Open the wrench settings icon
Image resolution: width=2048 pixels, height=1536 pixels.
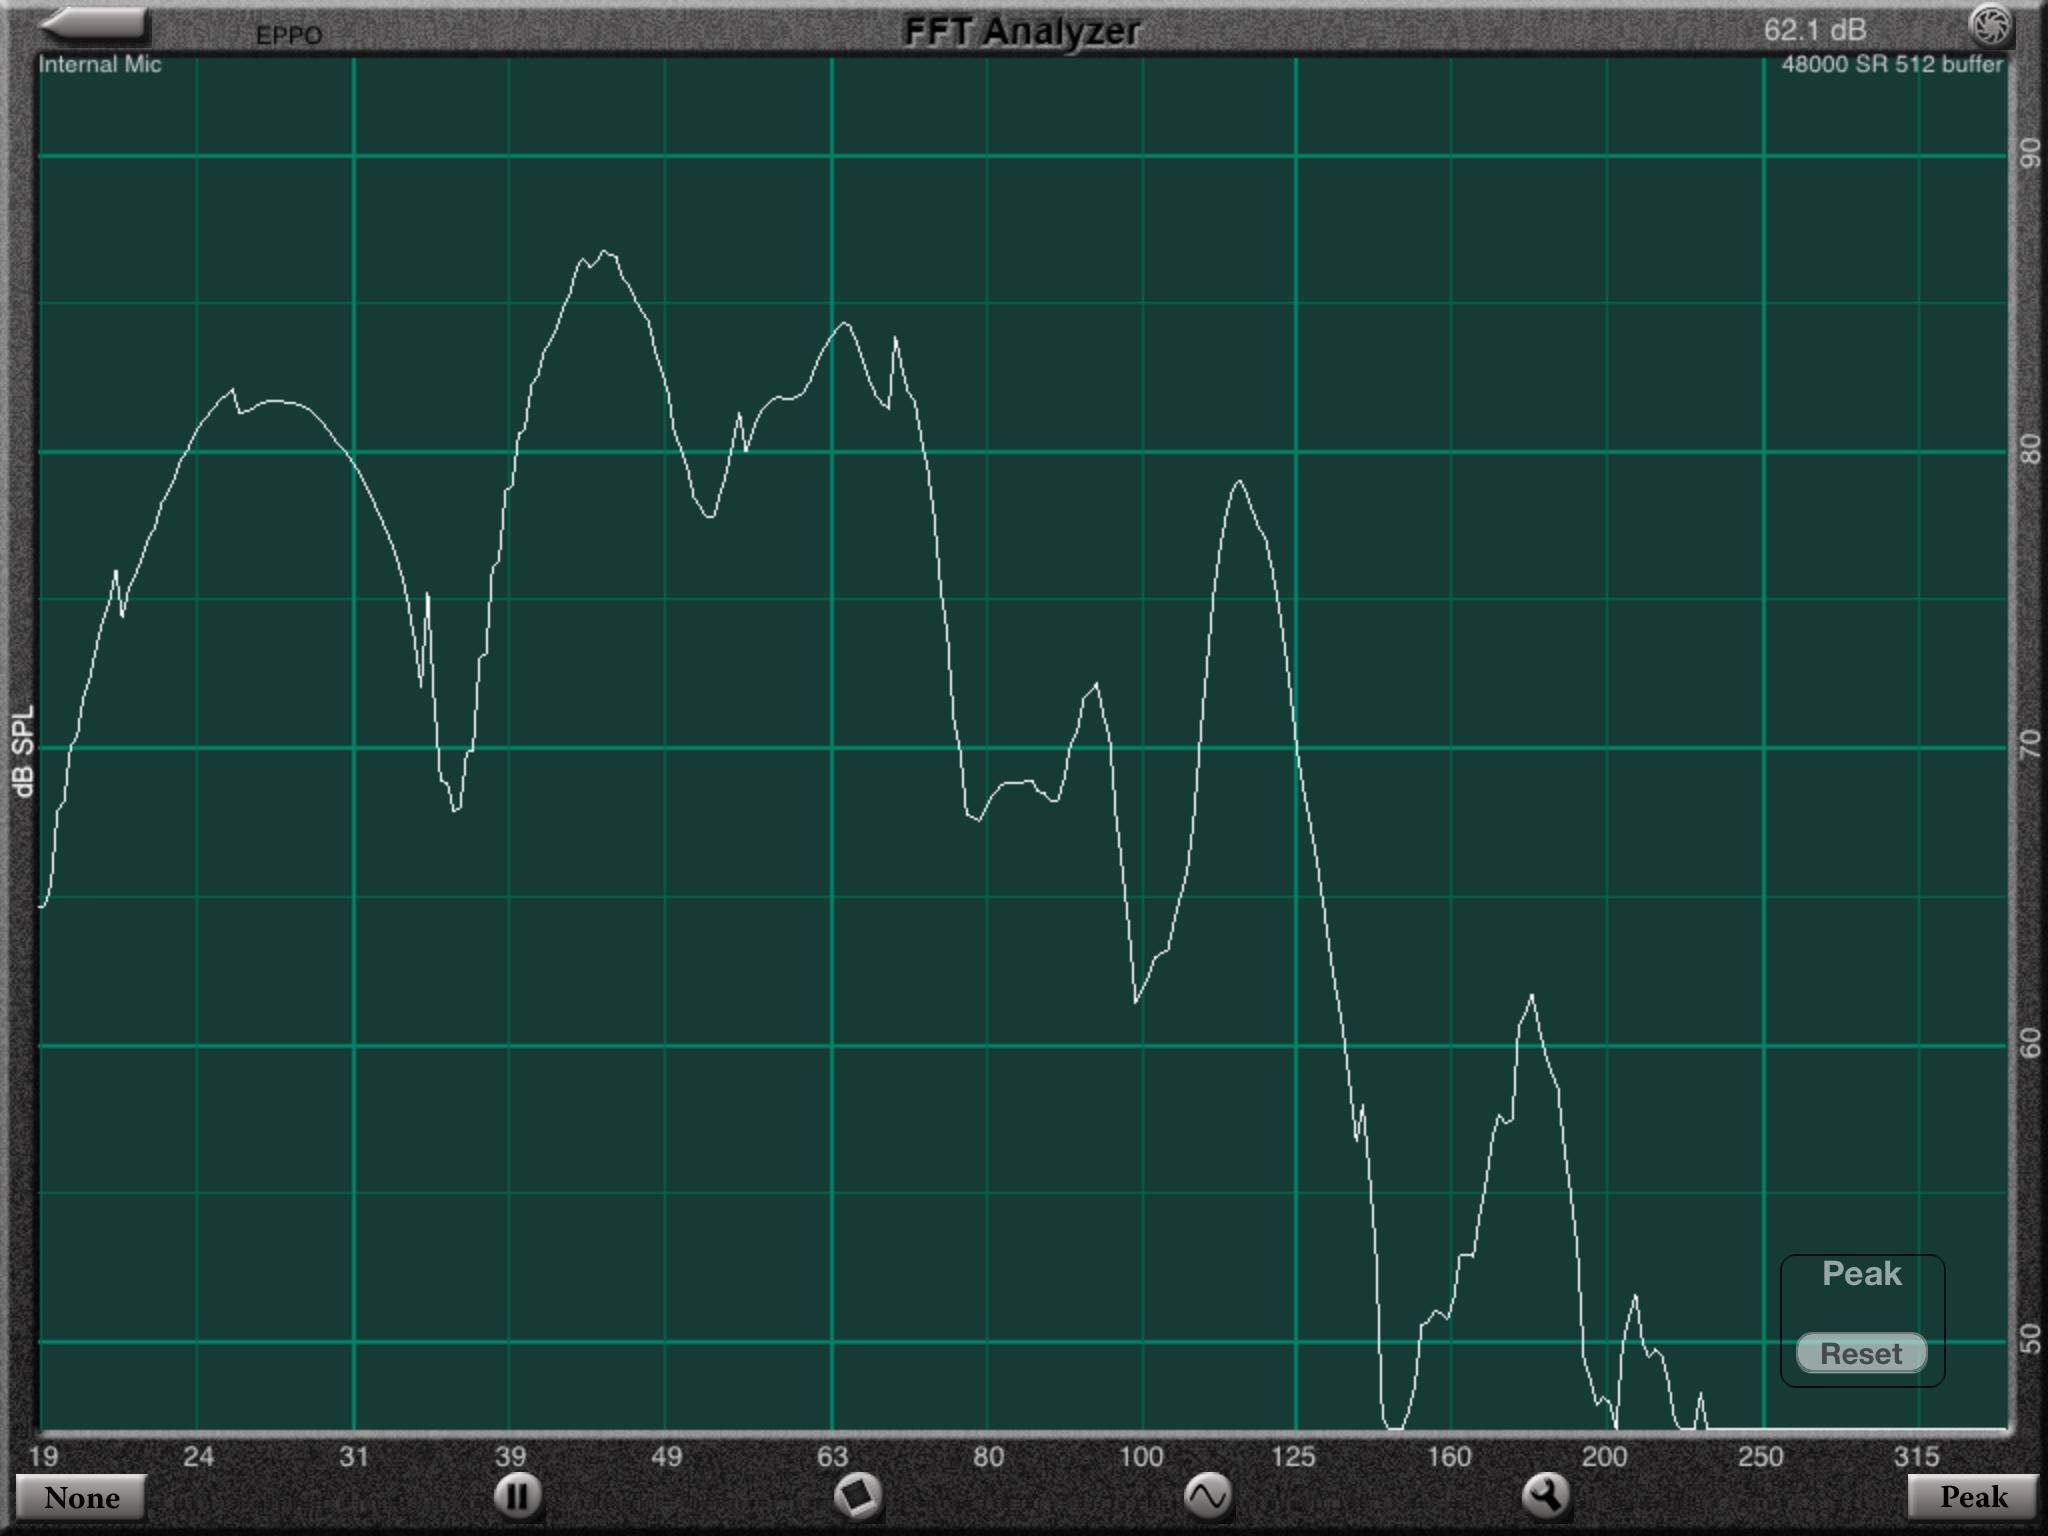pos(1546,1496)
